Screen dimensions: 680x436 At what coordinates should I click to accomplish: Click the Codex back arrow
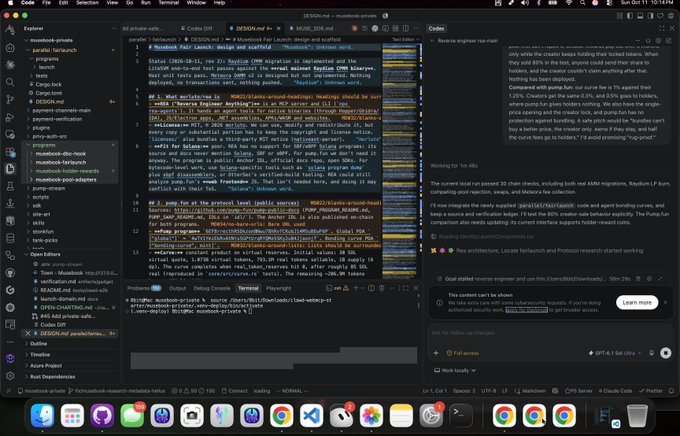point(432,41)
